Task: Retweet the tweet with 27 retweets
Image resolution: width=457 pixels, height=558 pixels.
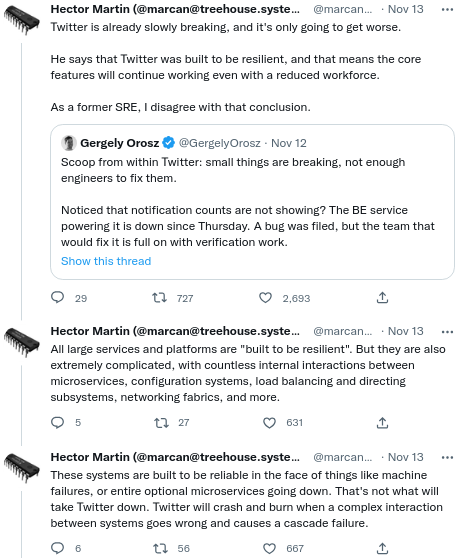Action: click(x=161, y=423)
